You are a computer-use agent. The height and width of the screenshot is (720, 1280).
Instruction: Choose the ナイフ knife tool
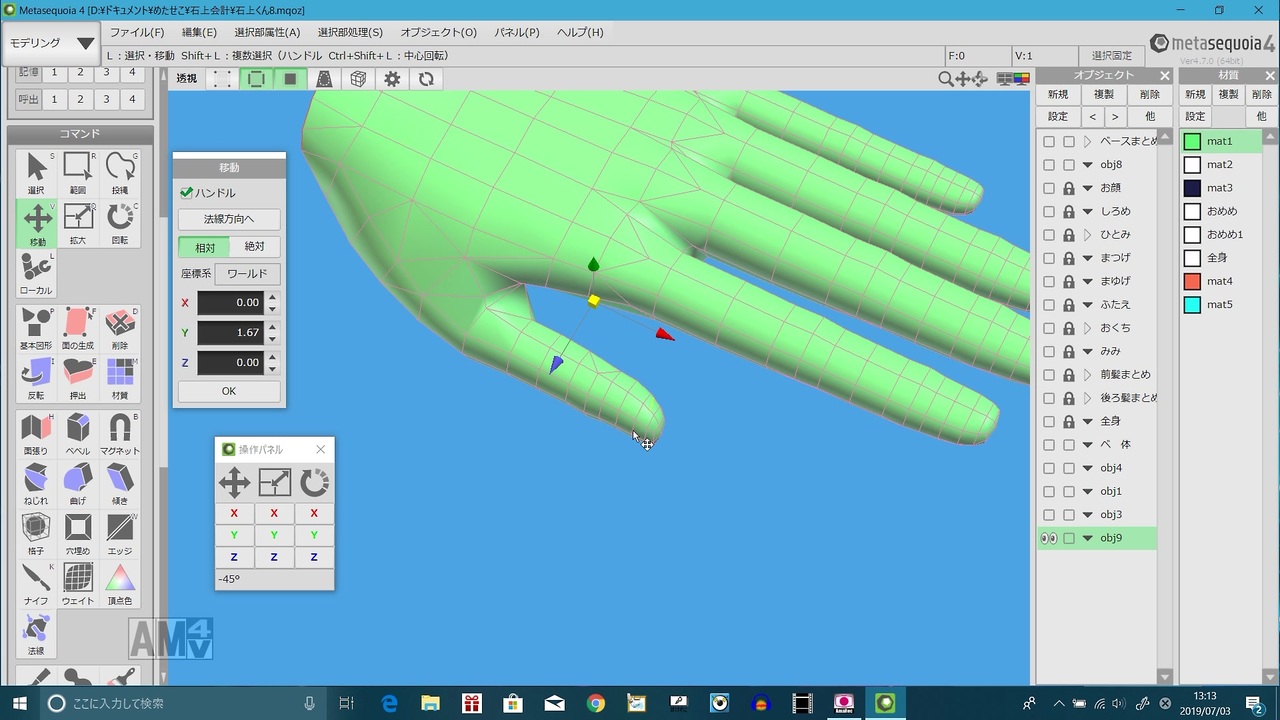tap(36, 584)
